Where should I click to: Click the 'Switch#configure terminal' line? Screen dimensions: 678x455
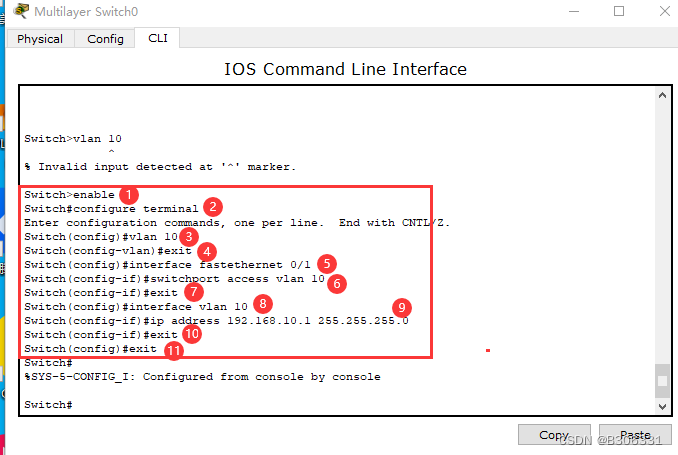(x=111, y=209)
